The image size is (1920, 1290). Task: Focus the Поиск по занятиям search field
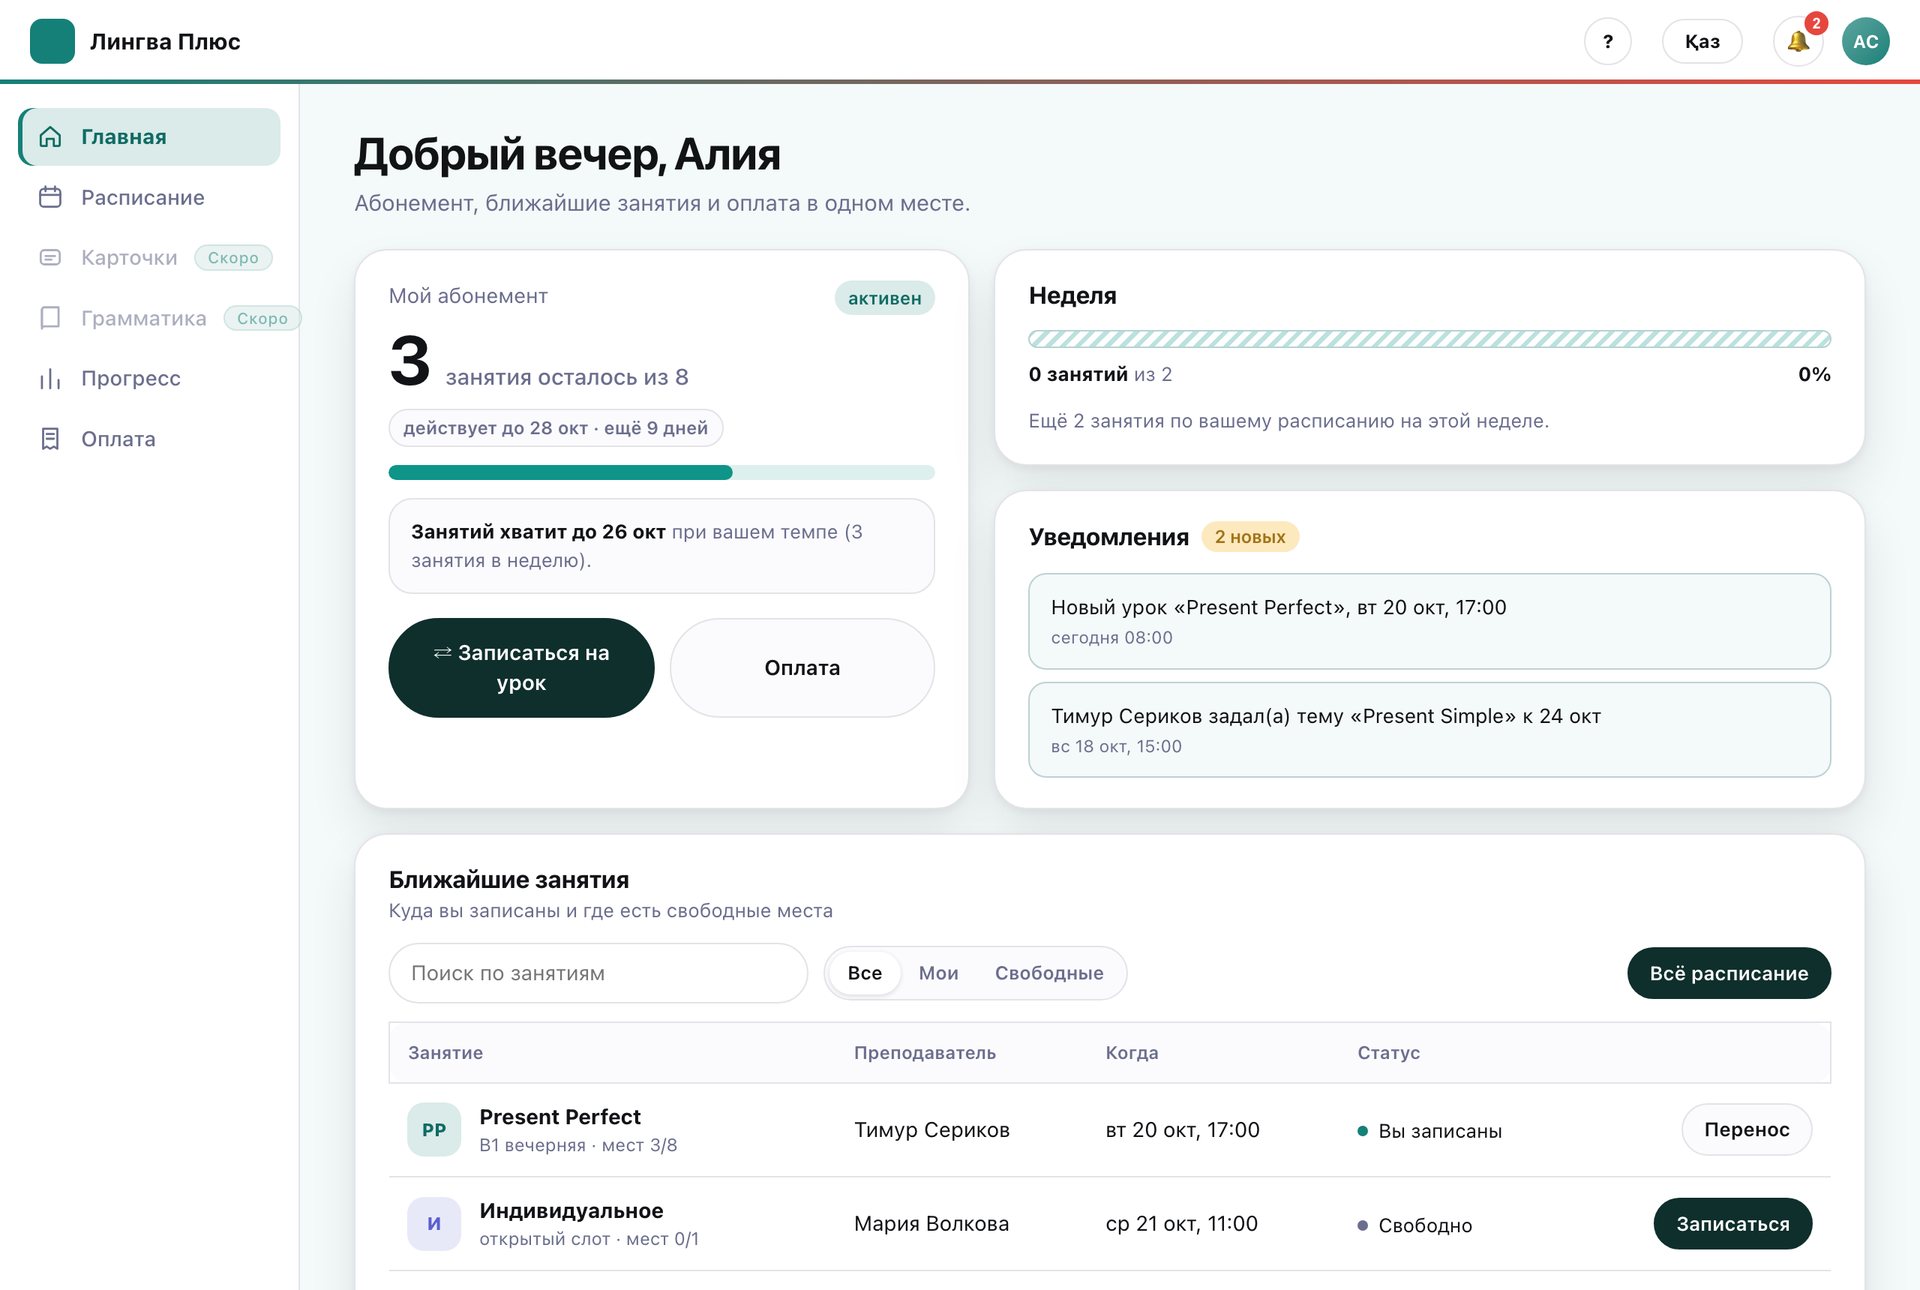(598, 973)
